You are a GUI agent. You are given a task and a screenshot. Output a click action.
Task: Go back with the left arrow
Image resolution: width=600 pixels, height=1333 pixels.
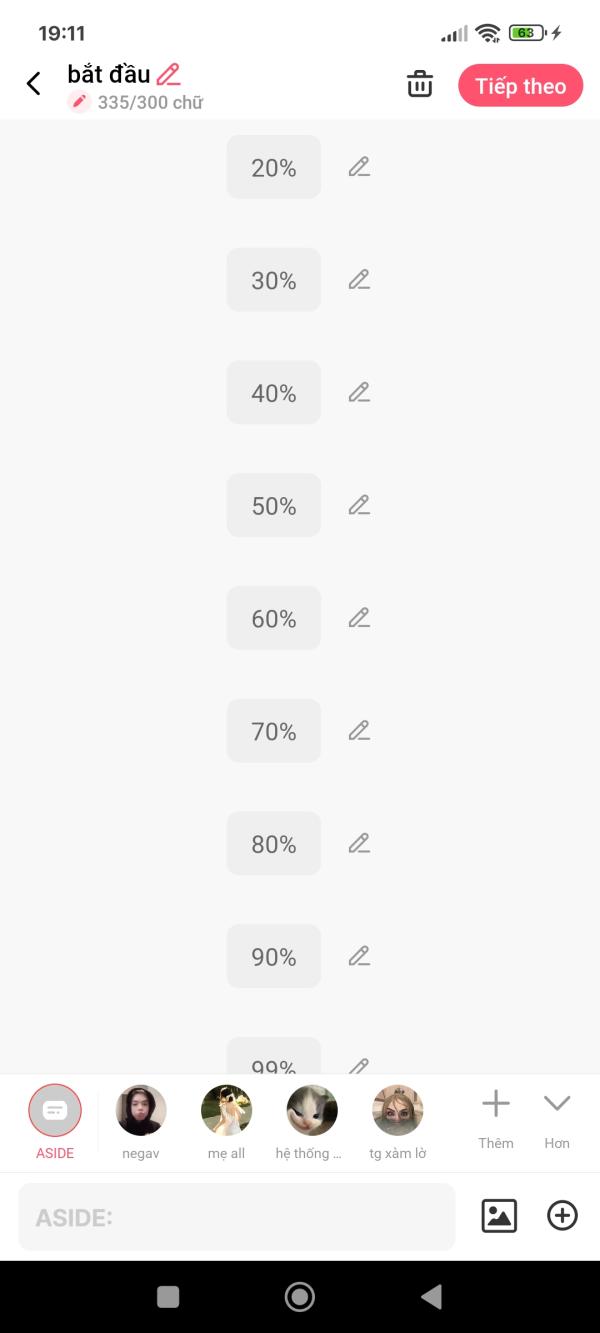pos(34,84)
